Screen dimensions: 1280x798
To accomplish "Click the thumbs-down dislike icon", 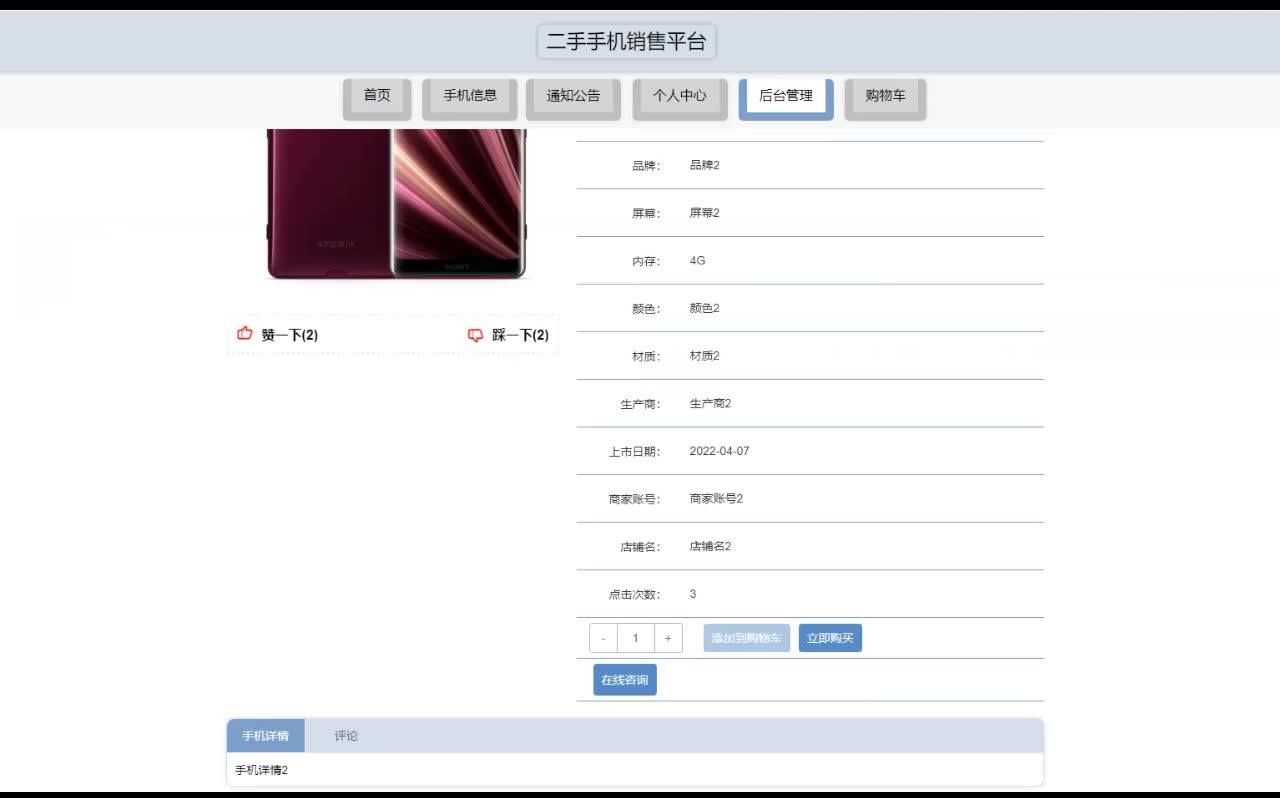I will tap(476, 335).
